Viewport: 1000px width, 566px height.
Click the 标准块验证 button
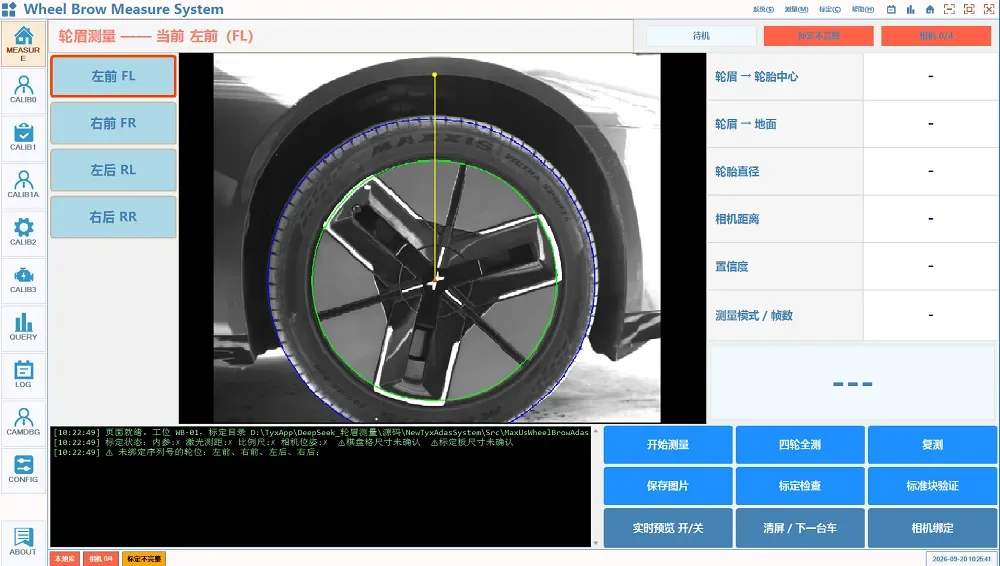(932, 486)
